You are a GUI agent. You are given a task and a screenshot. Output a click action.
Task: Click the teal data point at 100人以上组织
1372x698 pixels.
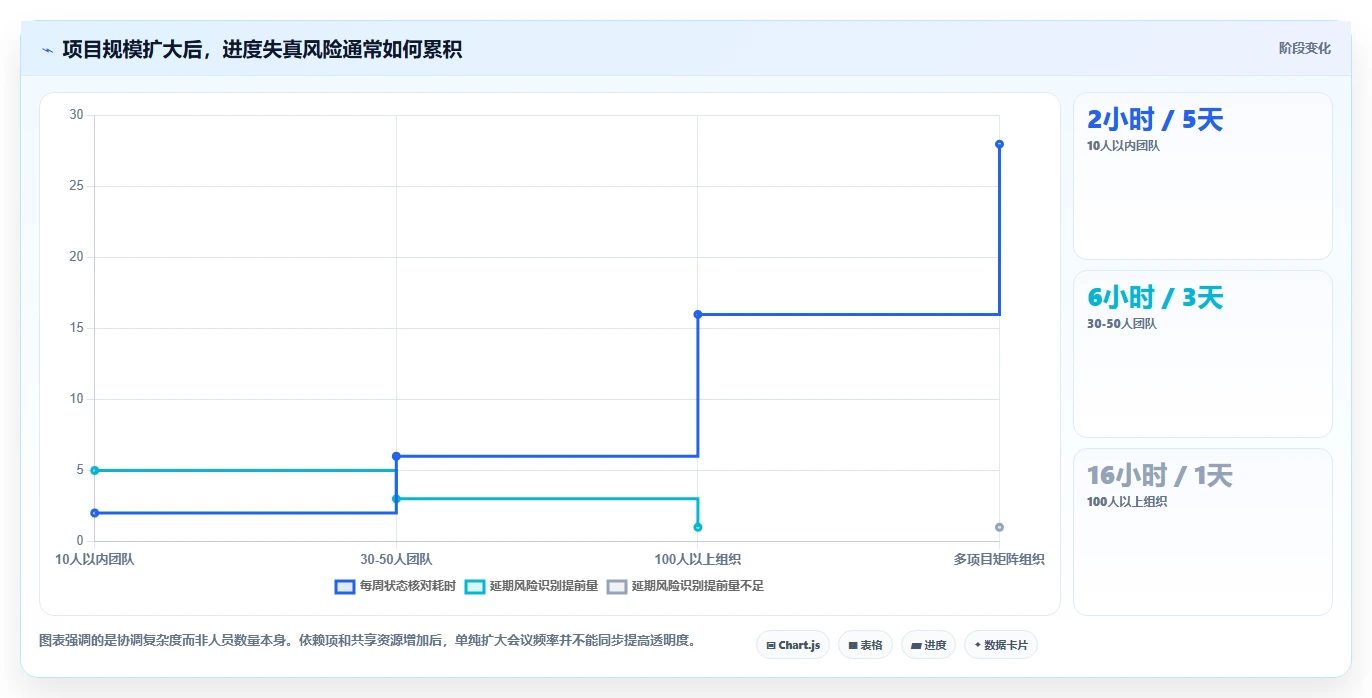(x=698, y=527)
